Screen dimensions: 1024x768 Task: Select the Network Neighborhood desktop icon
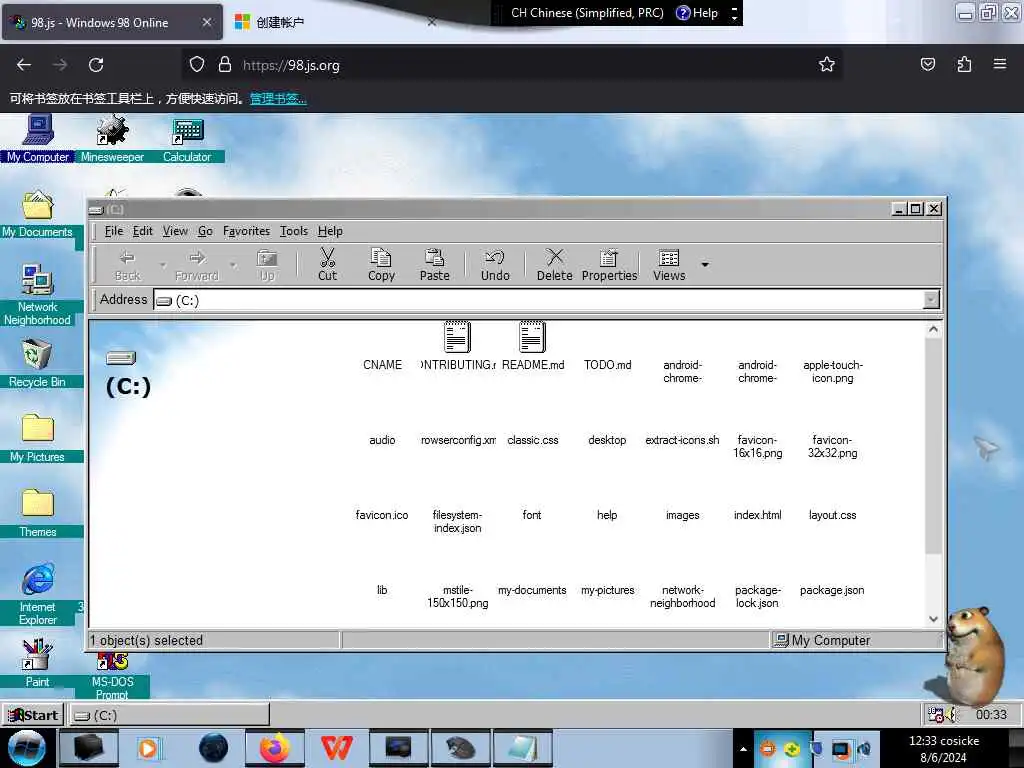click(37, 295)
